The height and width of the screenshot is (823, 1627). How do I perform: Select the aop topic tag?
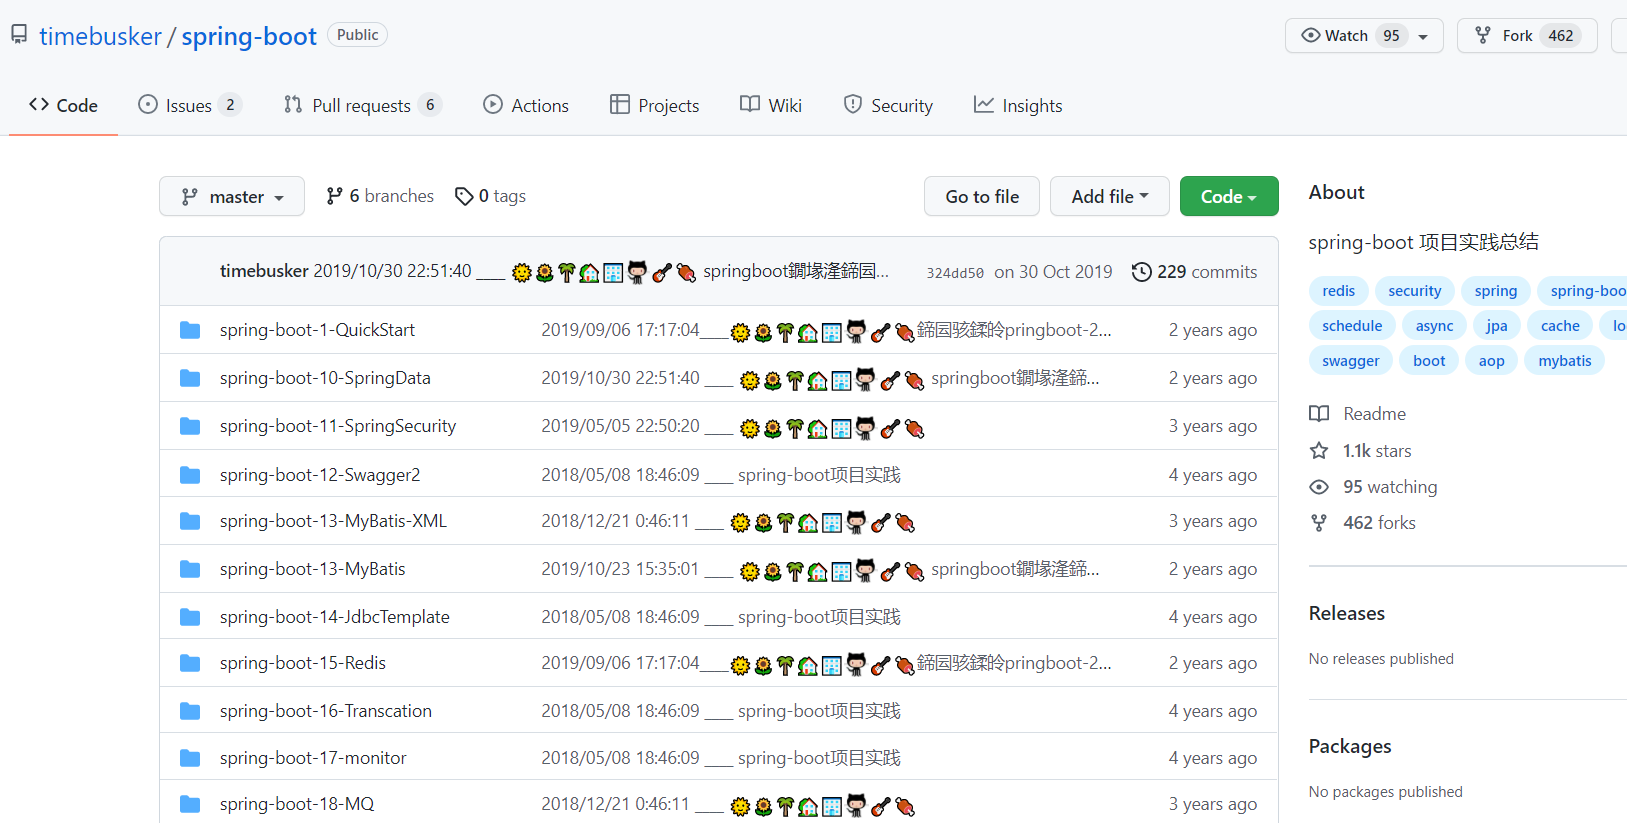pos(1491,361)
